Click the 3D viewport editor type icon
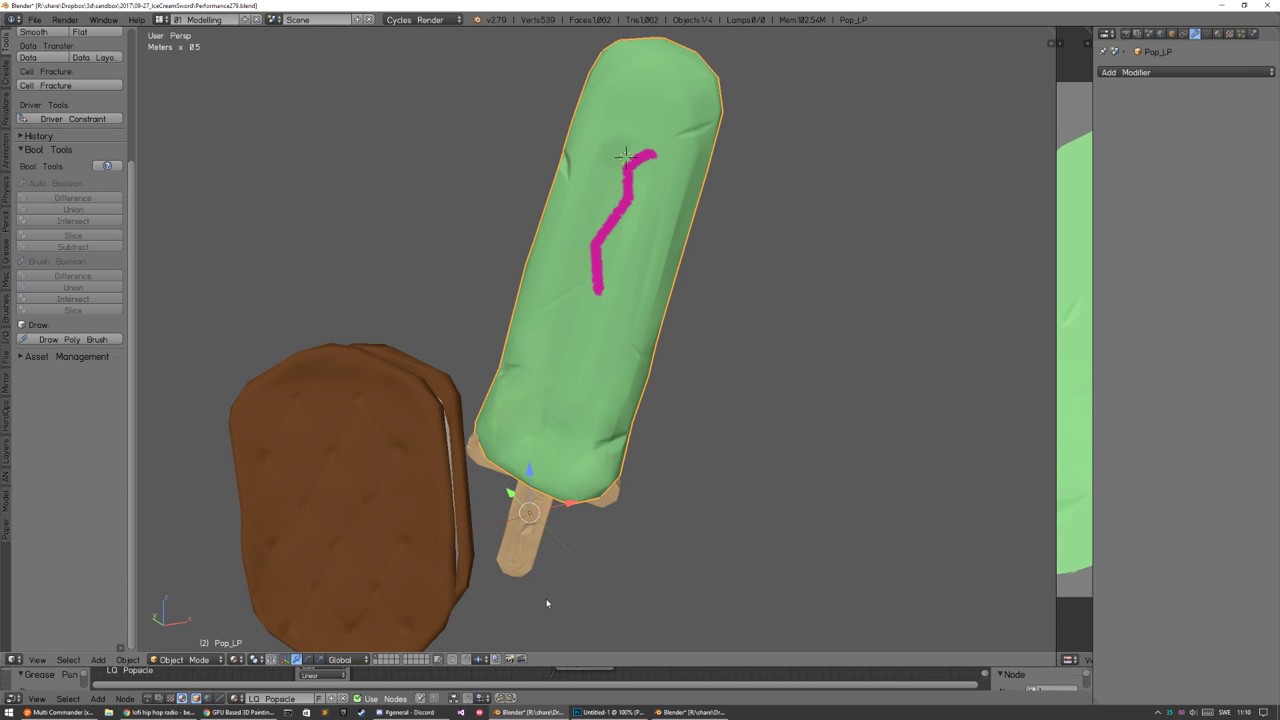The height and width of the screenshot is (720, 1280). pyautogui.click(x=14, y=660)
